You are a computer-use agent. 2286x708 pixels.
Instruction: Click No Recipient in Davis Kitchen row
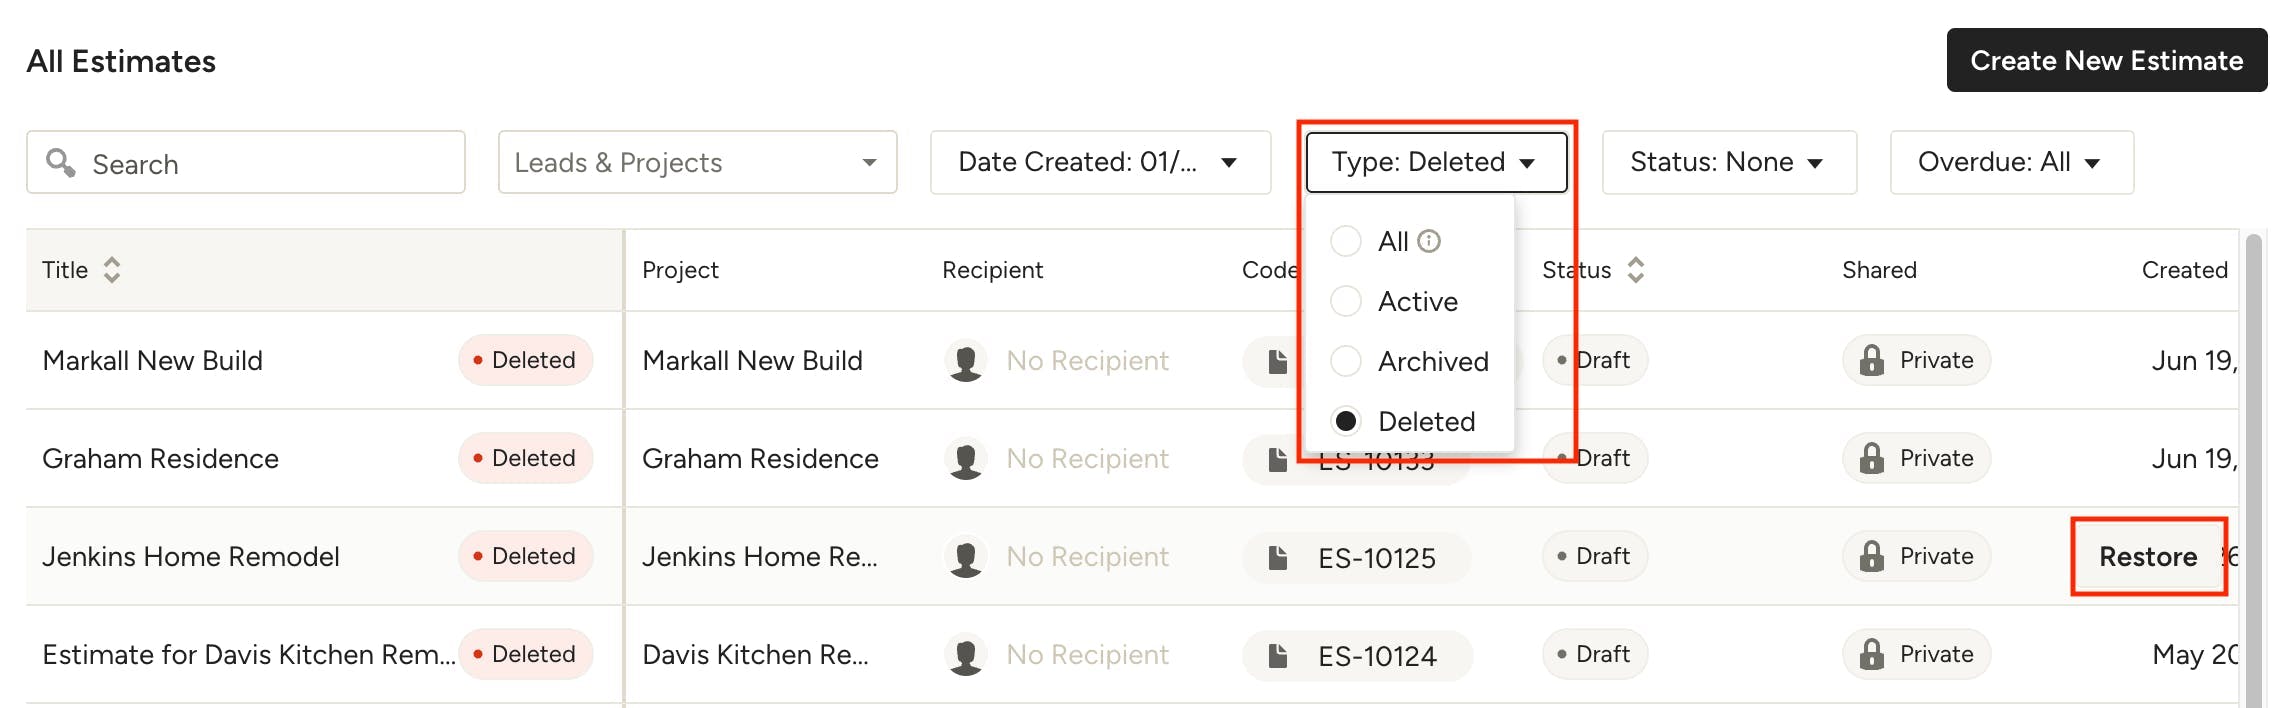point(1087,655)
